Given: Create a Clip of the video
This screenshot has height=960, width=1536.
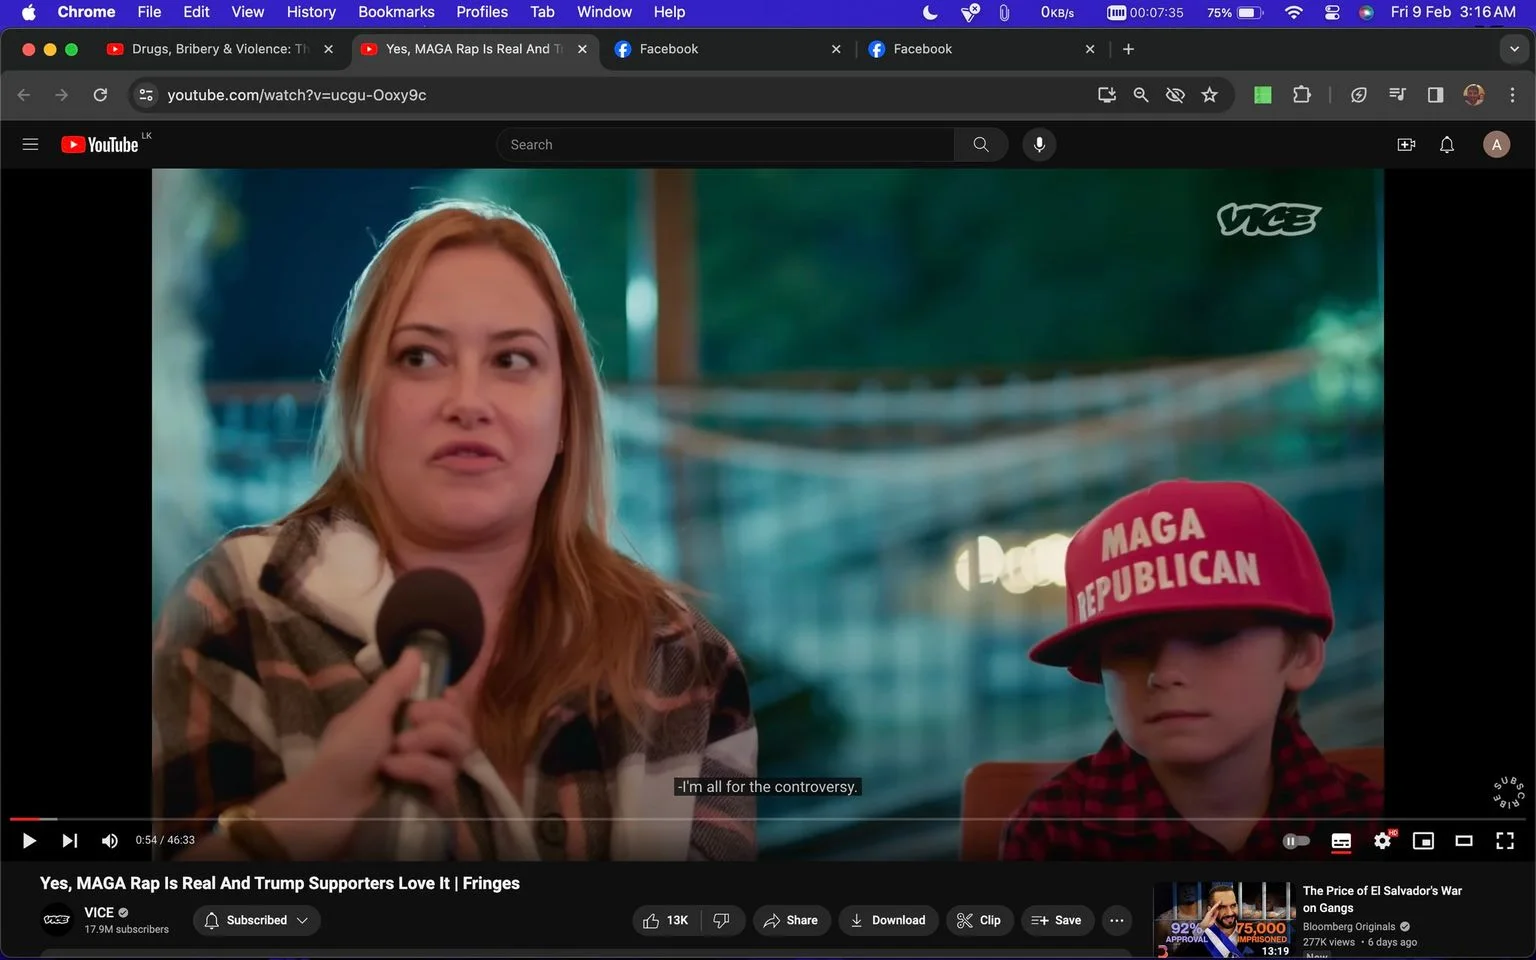Looking at the screenshot, I should 979,921.
